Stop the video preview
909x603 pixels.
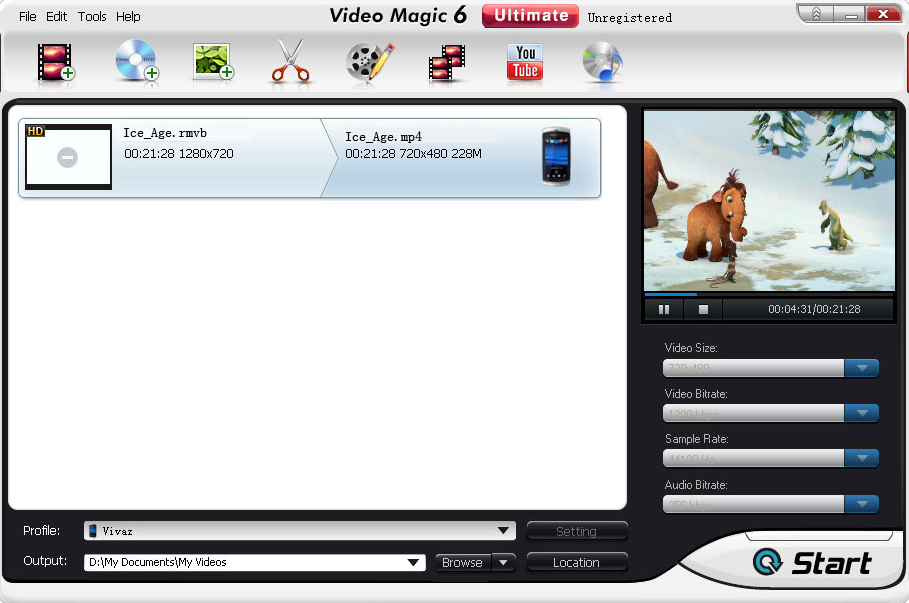click(703, 310)
